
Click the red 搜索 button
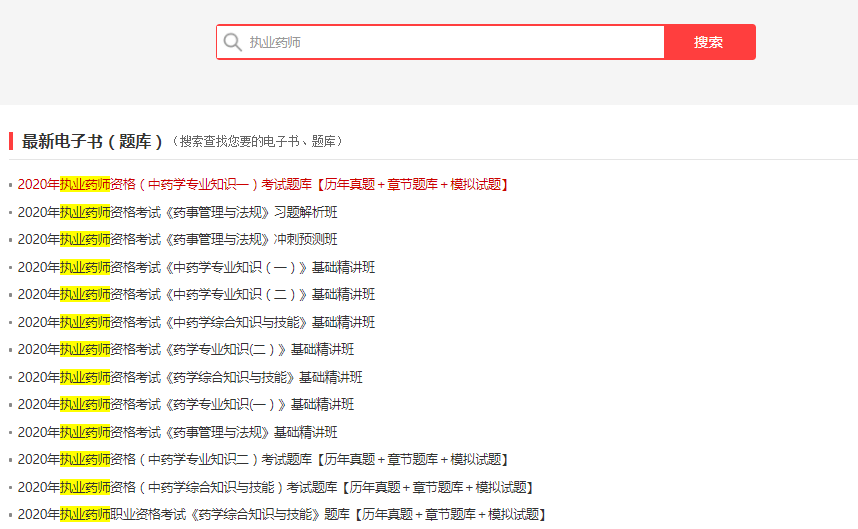[709, 42]
